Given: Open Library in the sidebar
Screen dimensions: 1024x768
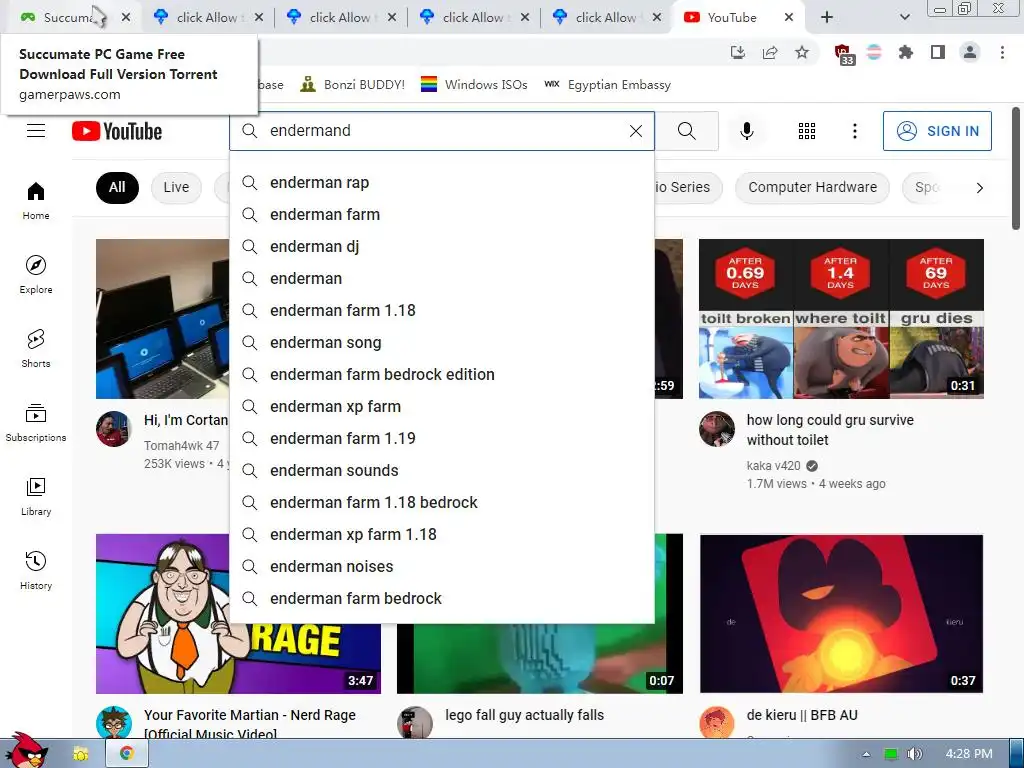Looking at the screenshot, I should pos(36,496).
